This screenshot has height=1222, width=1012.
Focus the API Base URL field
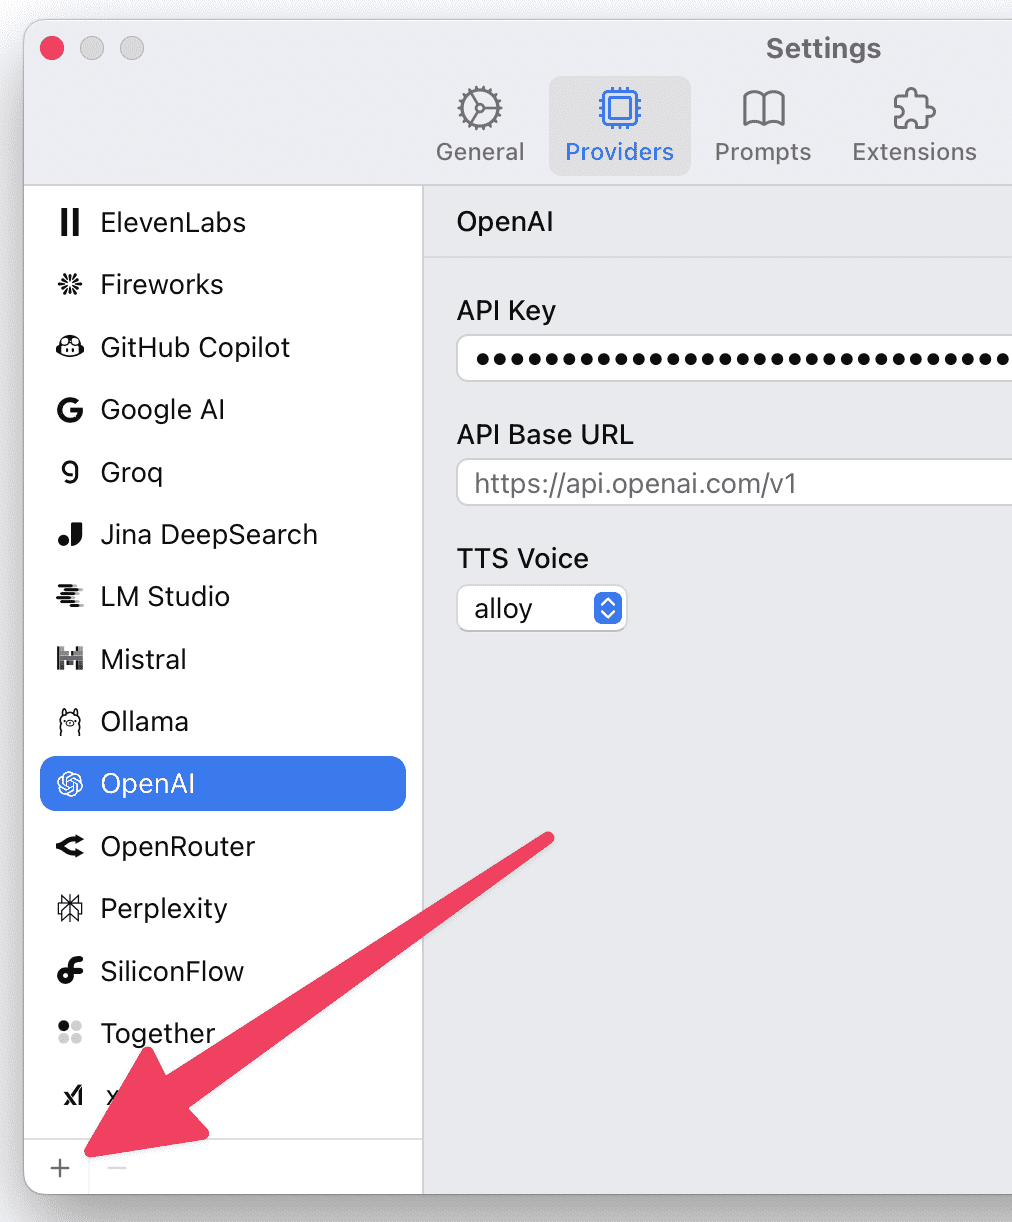click(735, 484)
